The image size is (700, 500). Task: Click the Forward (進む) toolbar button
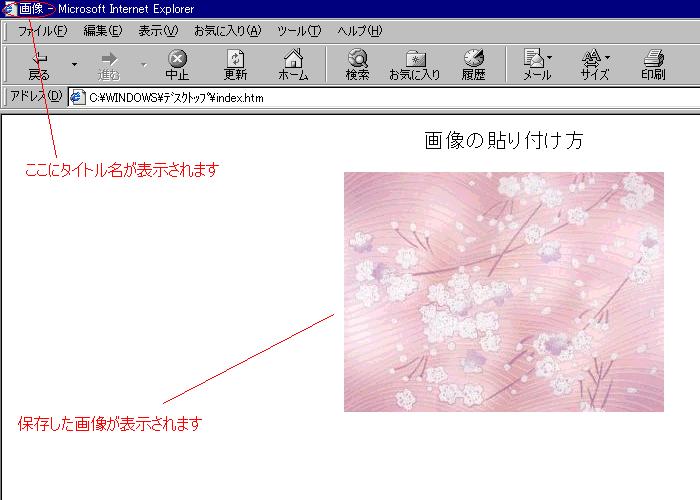coord(109,65)
